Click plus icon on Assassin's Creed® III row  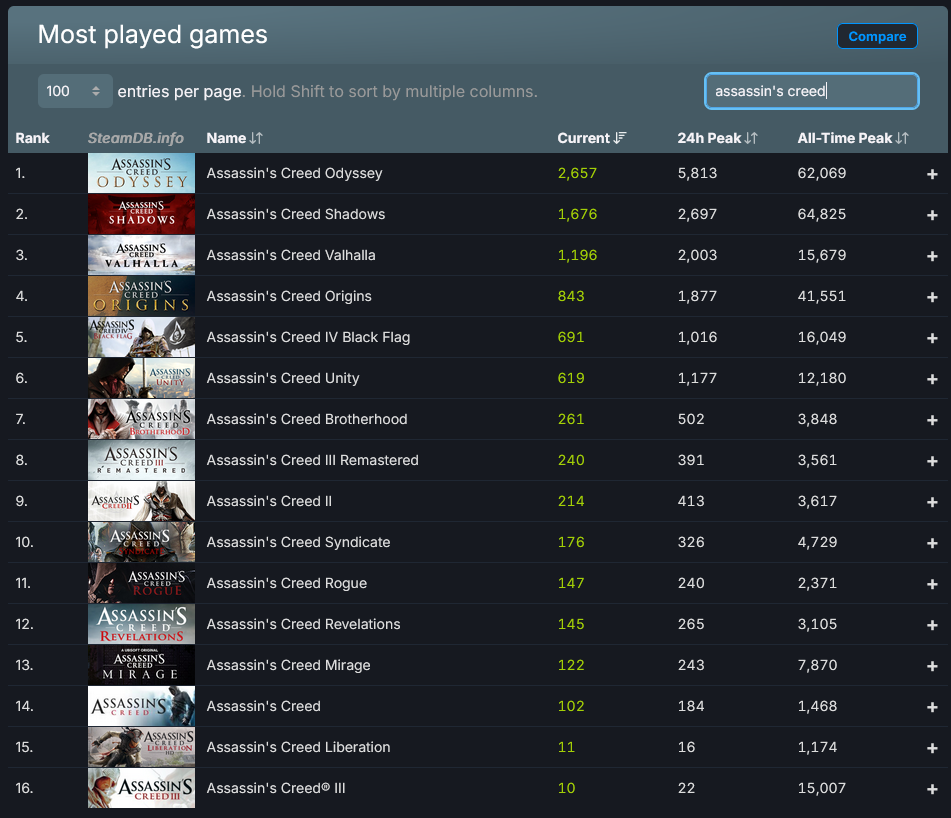pyautogui.click(x=932, y=790)
